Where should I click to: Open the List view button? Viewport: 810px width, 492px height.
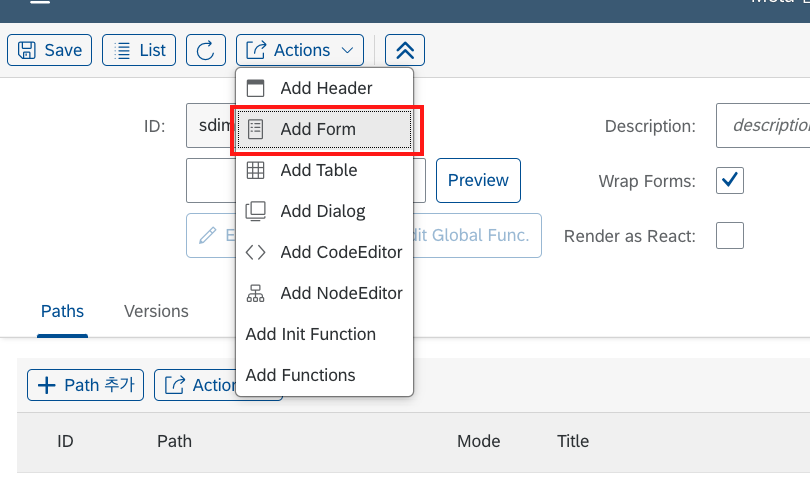(x=139, y=50)
